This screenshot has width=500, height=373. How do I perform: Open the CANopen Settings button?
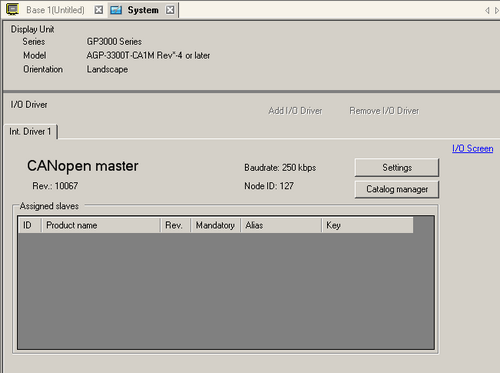[397, 167]
